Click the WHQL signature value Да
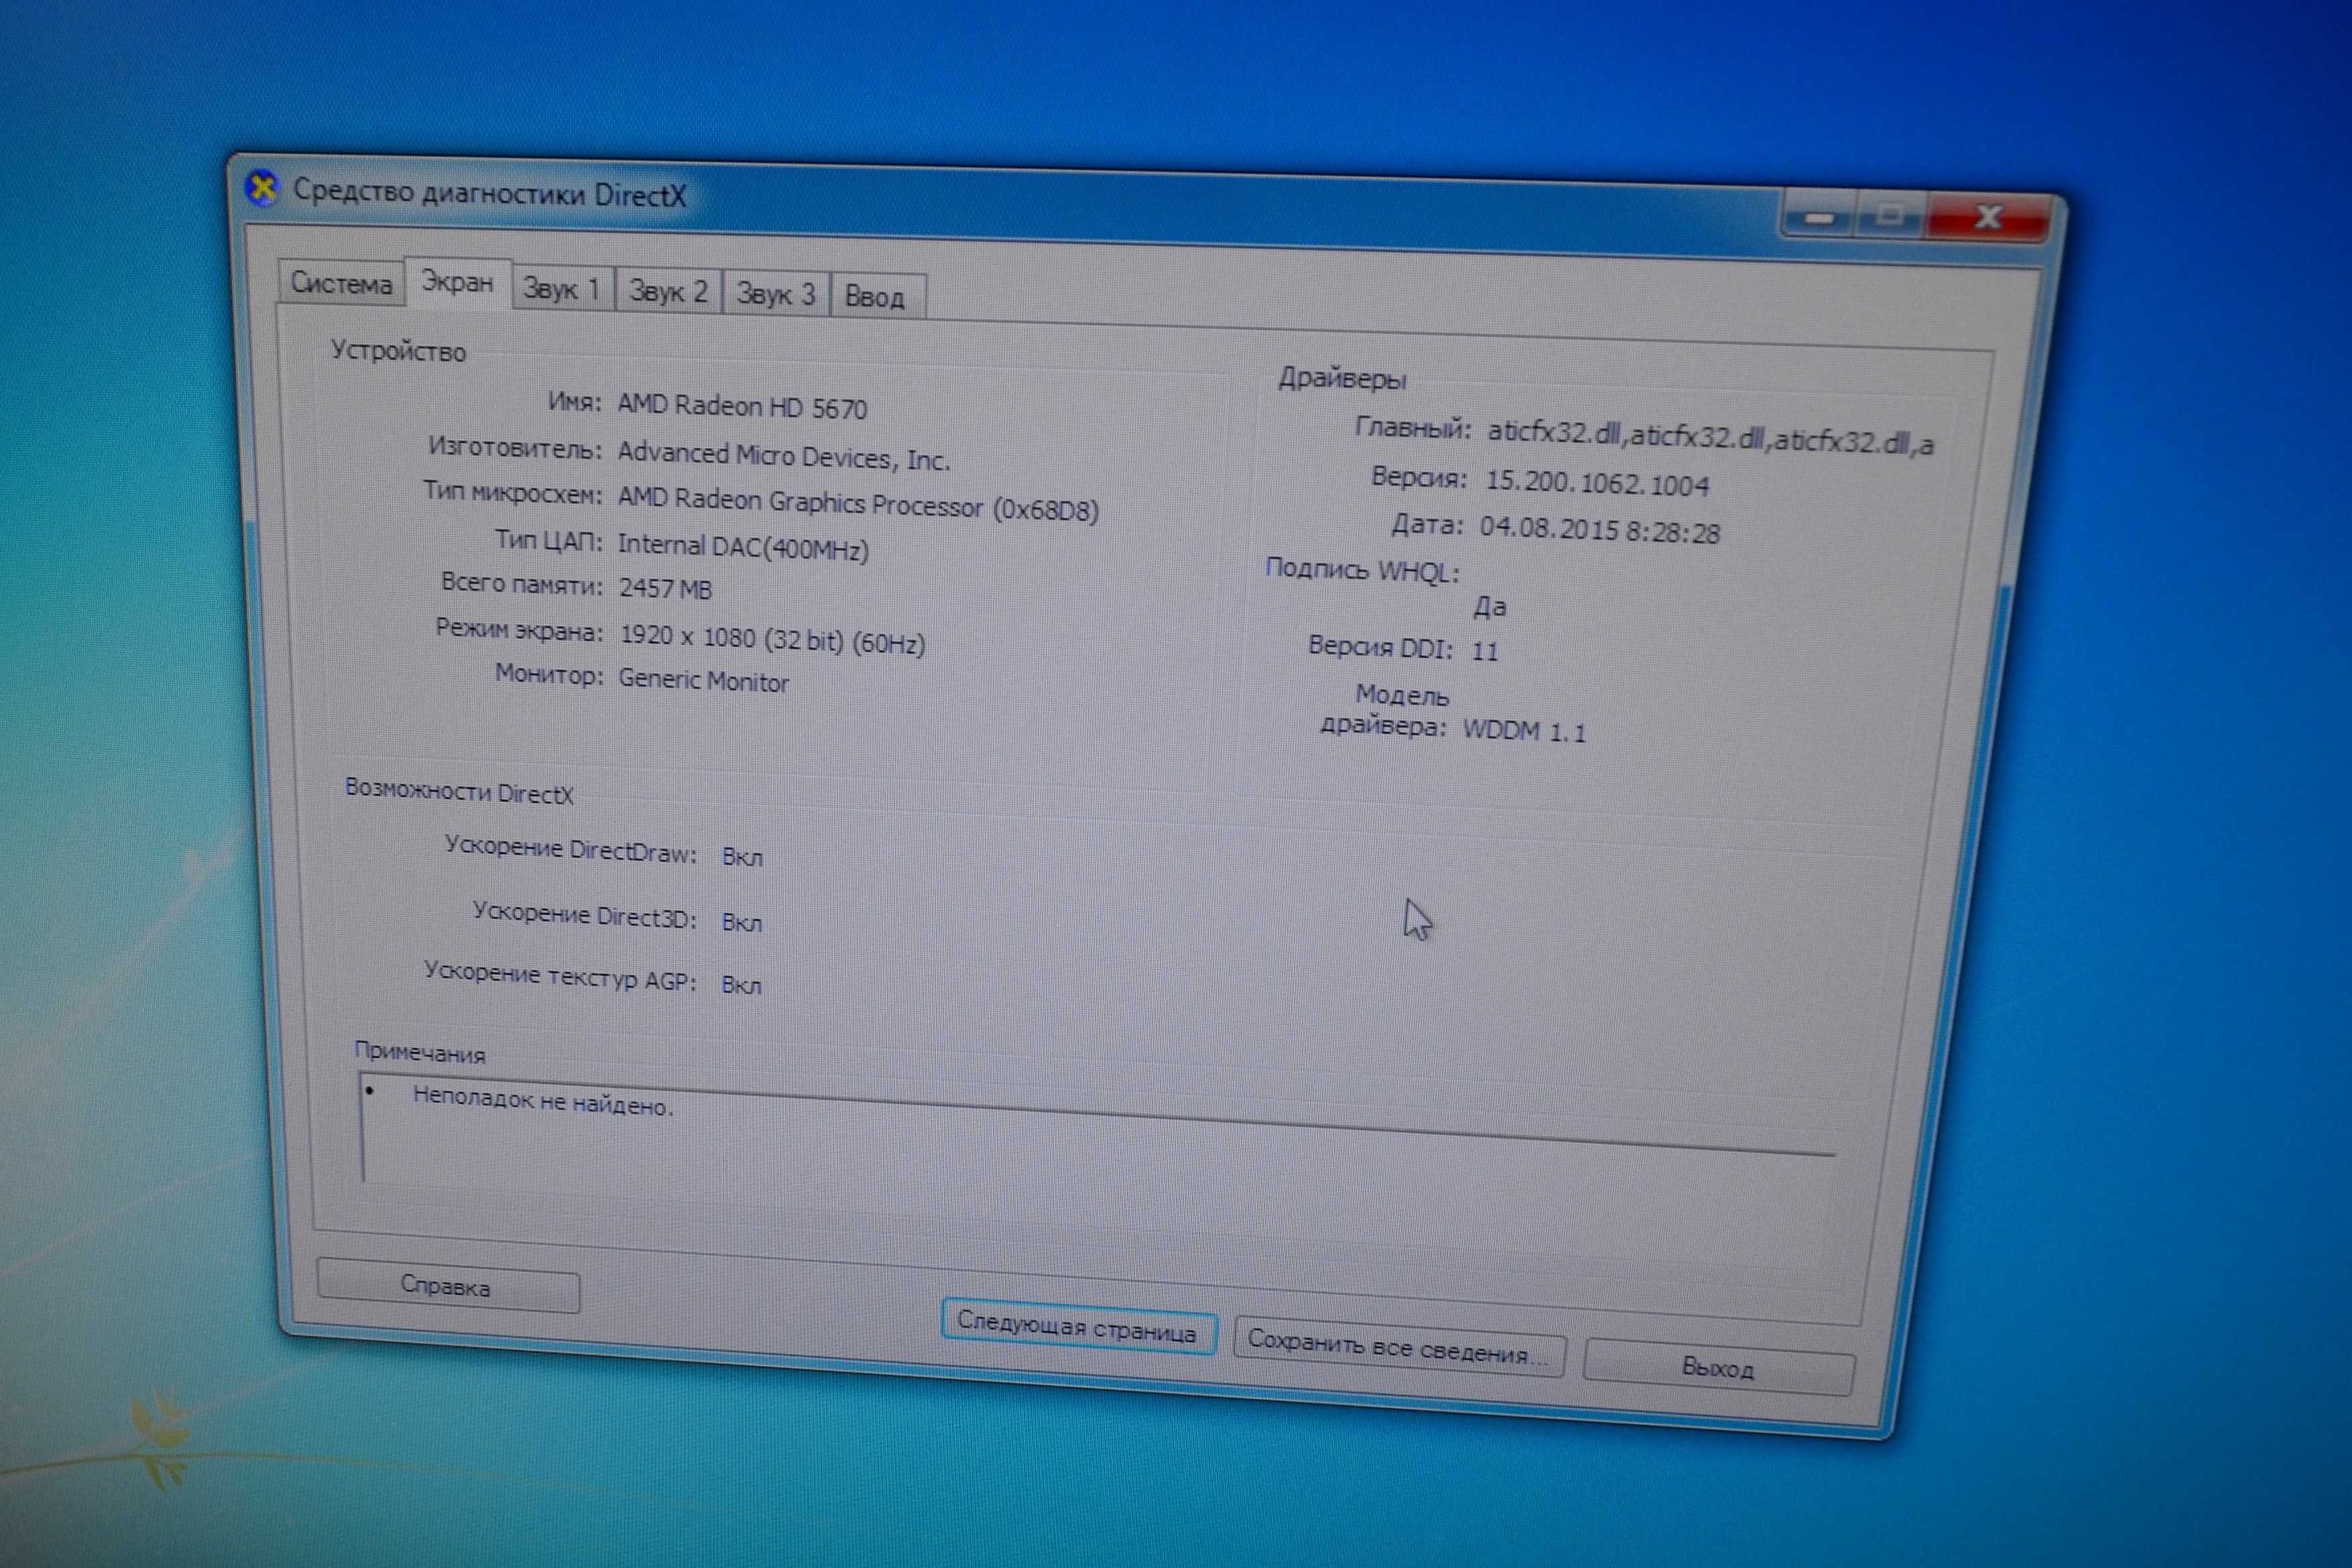This screenshot has height=1568, width=2352. point(1490,606)
